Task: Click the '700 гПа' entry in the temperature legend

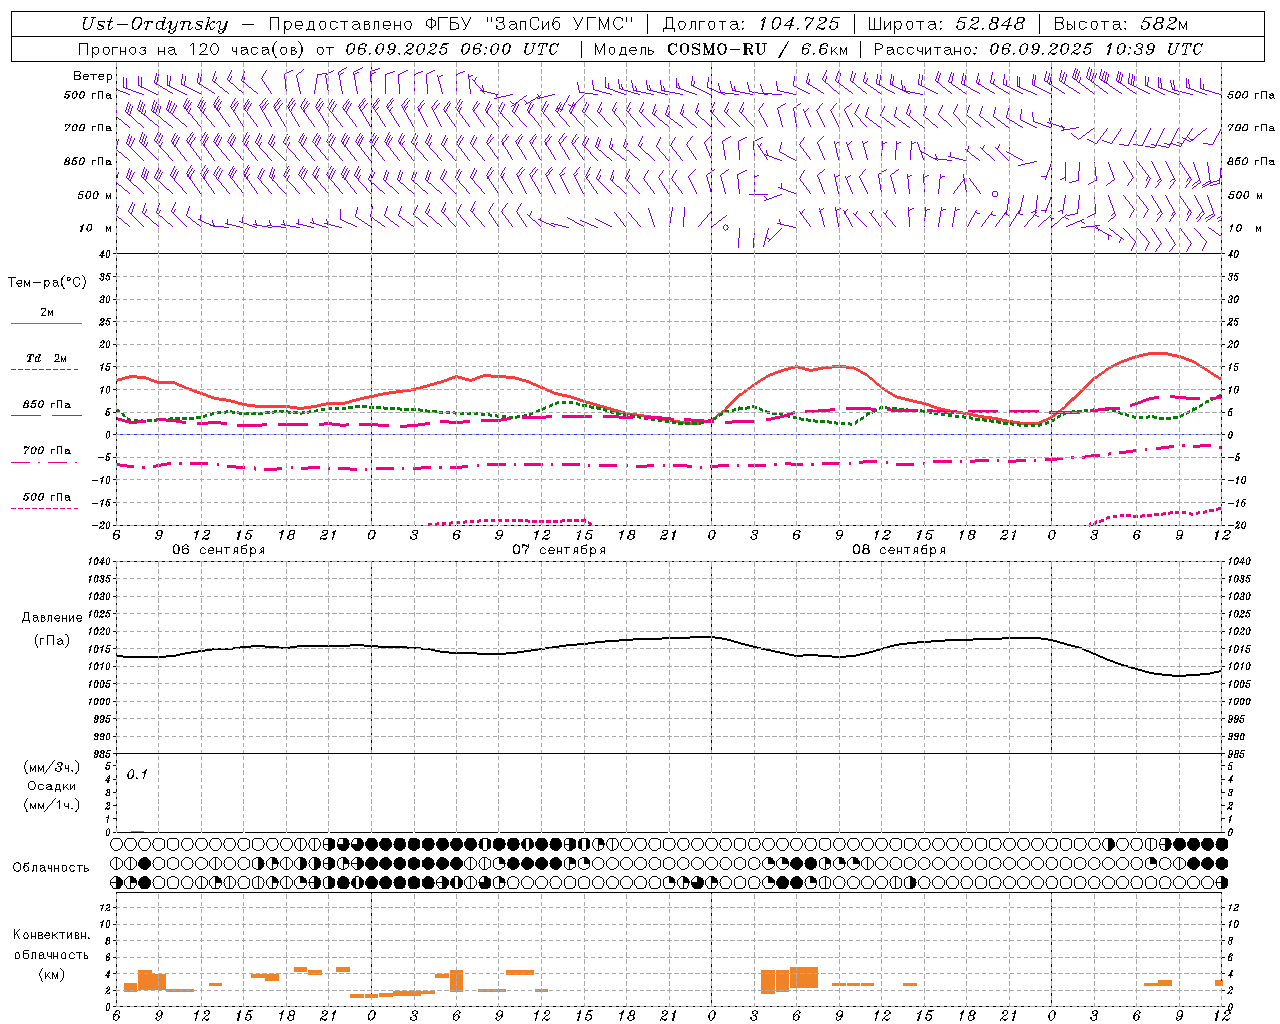Action: click(x=46, y=451)
